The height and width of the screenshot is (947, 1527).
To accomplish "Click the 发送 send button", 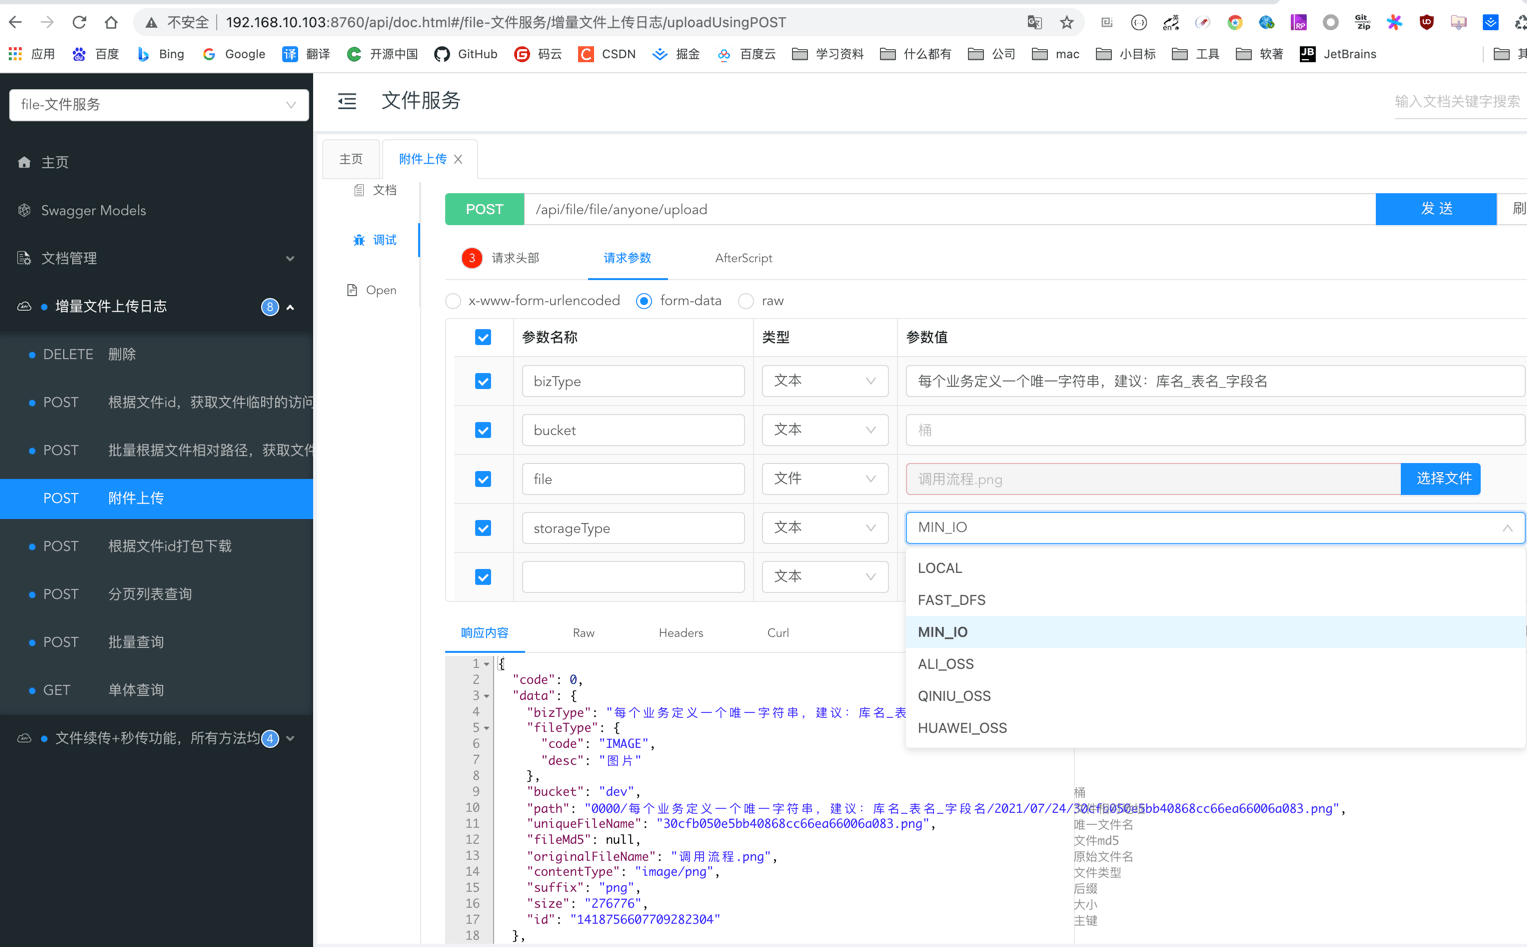I will pos(1436,209).
